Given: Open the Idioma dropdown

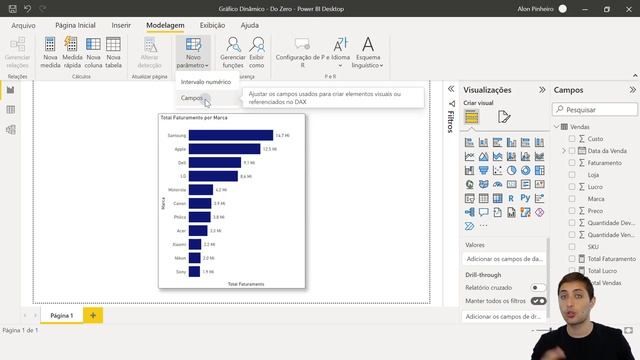Looking at the screenshot, I should (340, 53).
